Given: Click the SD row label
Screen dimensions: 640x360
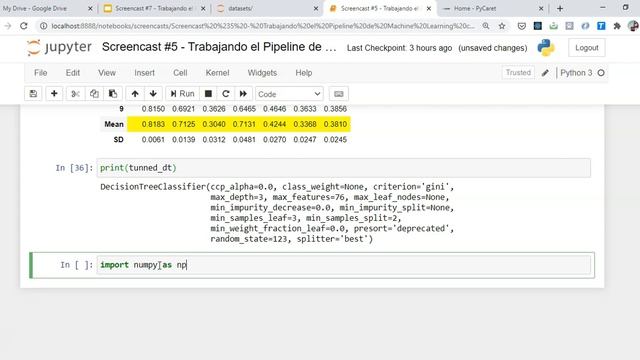Looking at the screenshot, I should (118, 140).
